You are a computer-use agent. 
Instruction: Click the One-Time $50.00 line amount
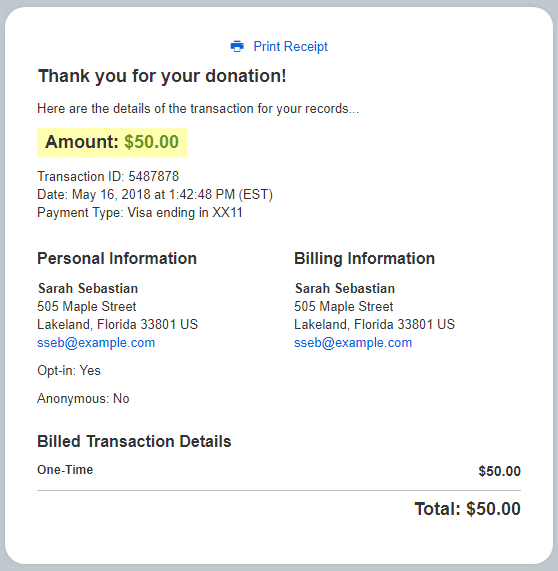[500, 471]
